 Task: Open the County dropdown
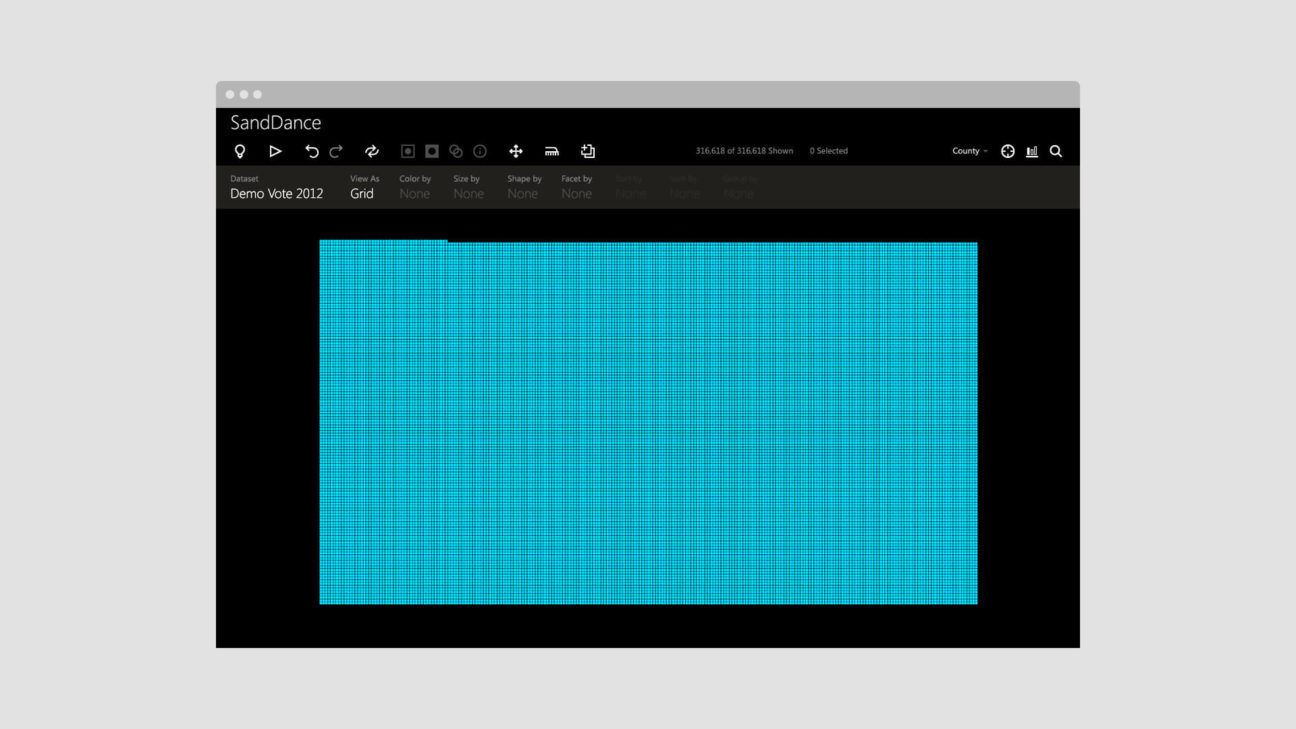click(x=966, y=150)
